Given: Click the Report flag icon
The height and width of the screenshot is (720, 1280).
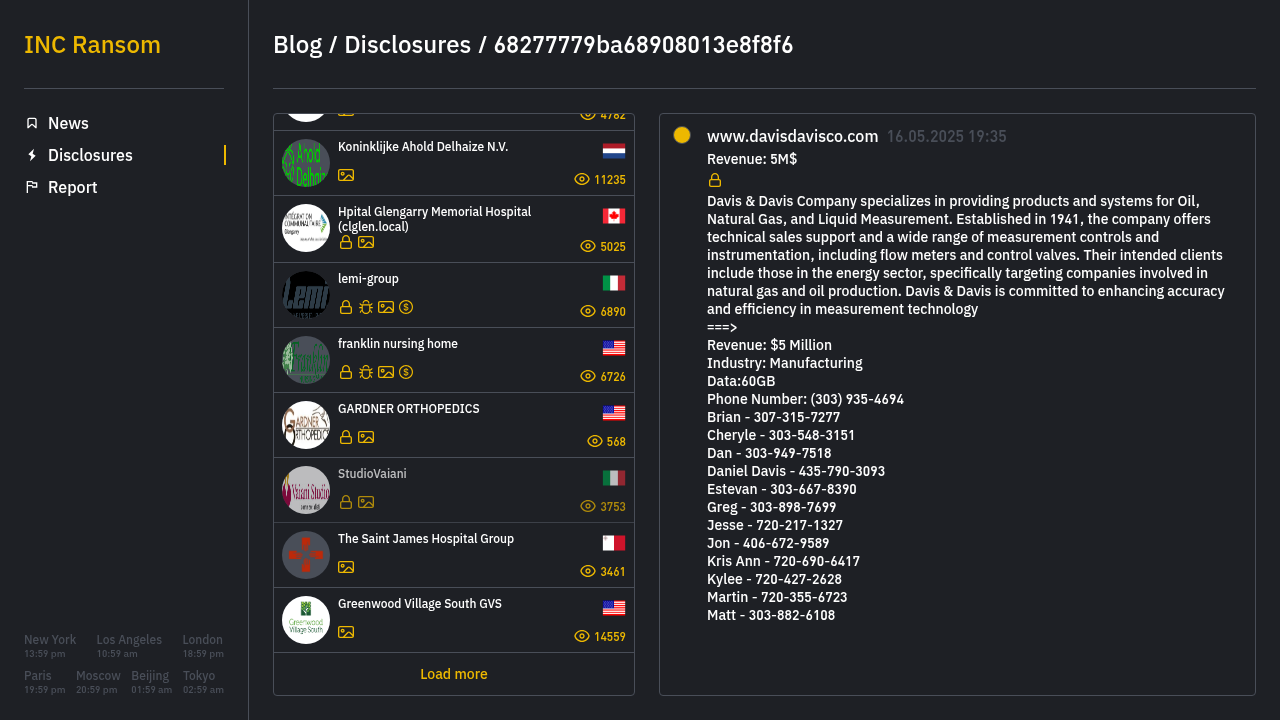Looking at the screenshot, I should pyautogui.click(x=32, y=187).
